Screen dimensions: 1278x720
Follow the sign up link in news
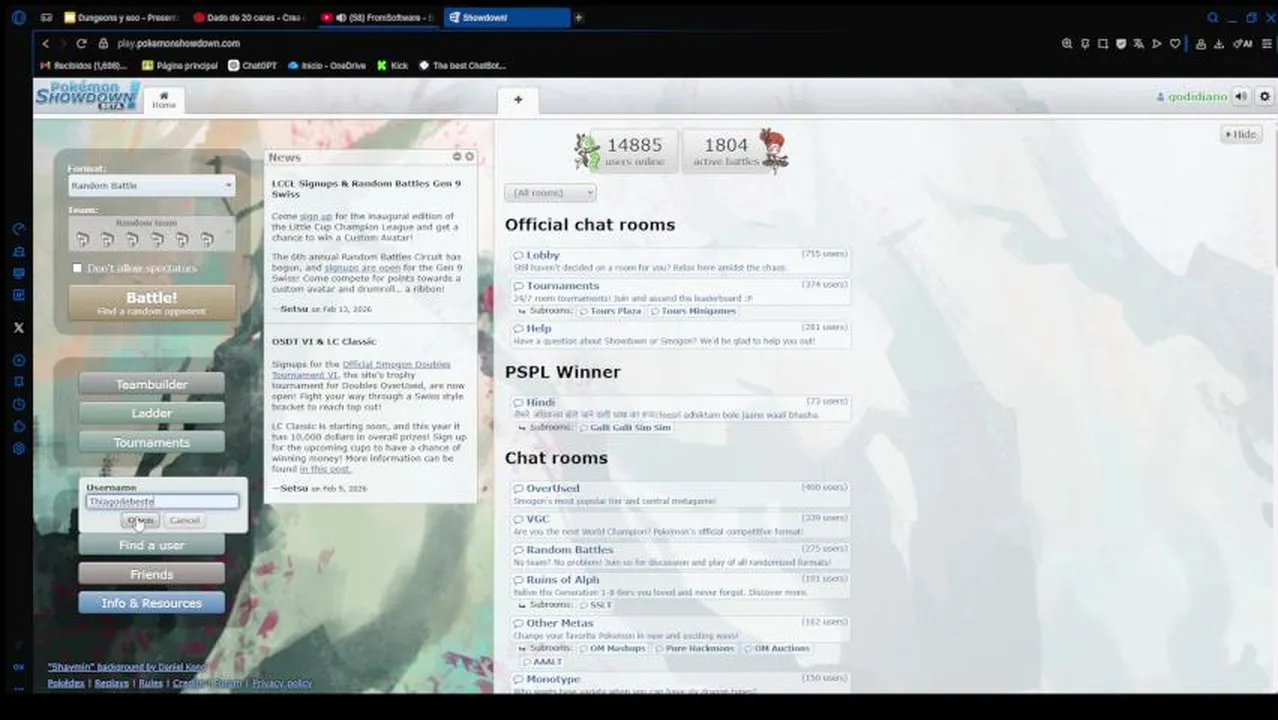coord(316,216)
